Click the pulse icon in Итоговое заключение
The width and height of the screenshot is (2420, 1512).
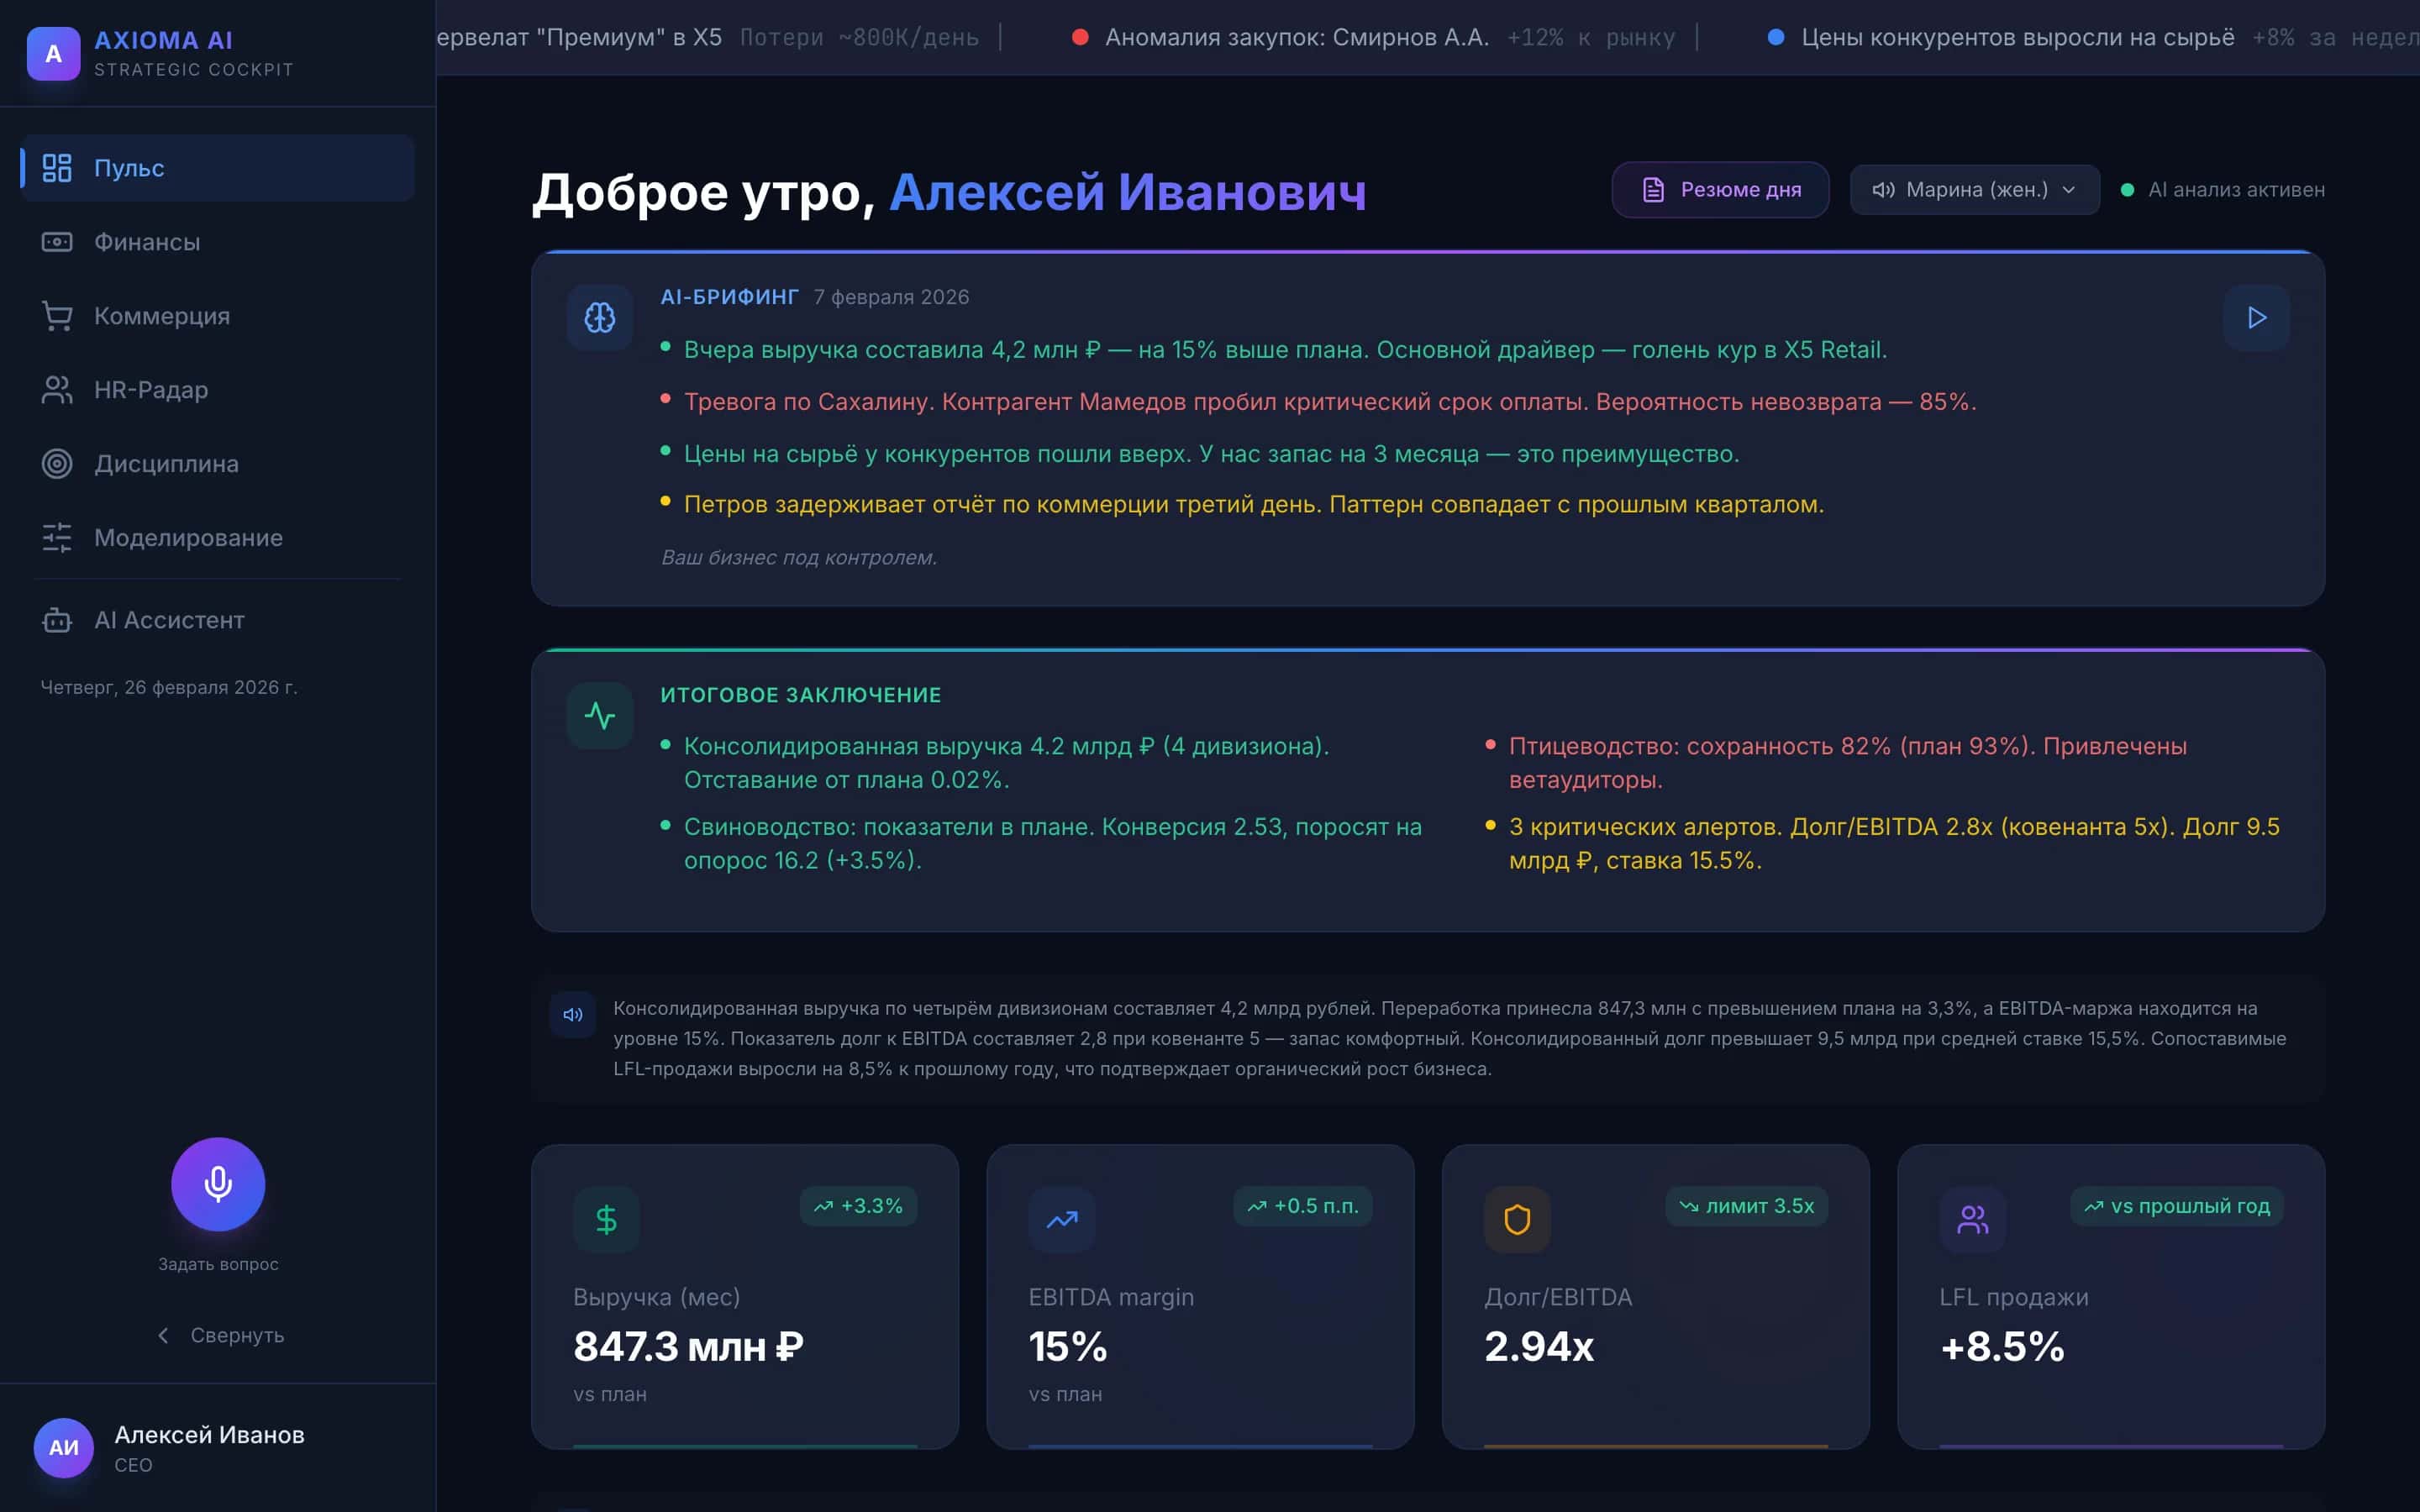pyautogui.click(x=600, y=716)
